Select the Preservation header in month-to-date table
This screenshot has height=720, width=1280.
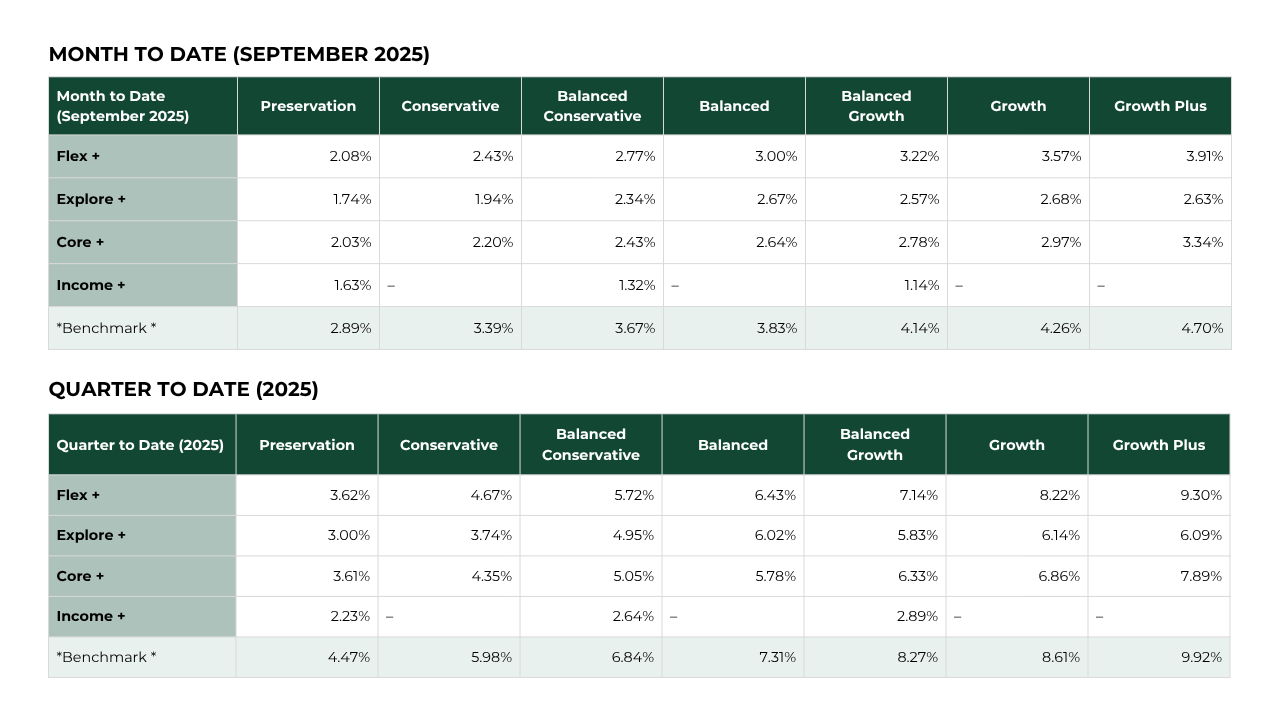coord(308,106)
